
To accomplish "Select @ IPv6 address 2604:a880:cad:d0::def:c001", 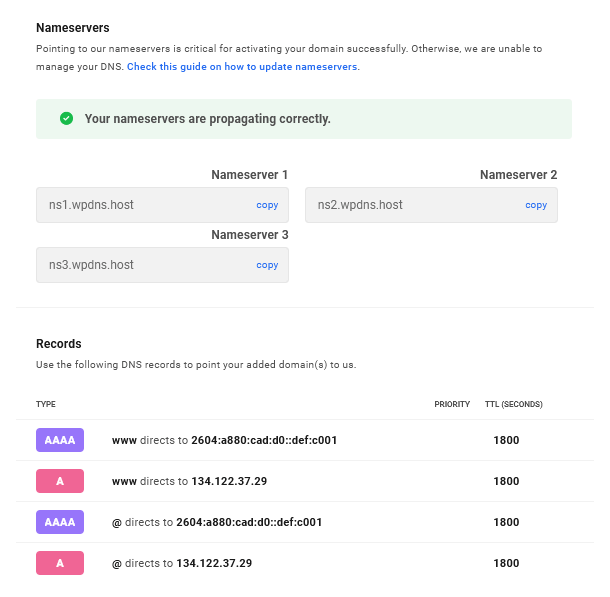I will [249, 522].
